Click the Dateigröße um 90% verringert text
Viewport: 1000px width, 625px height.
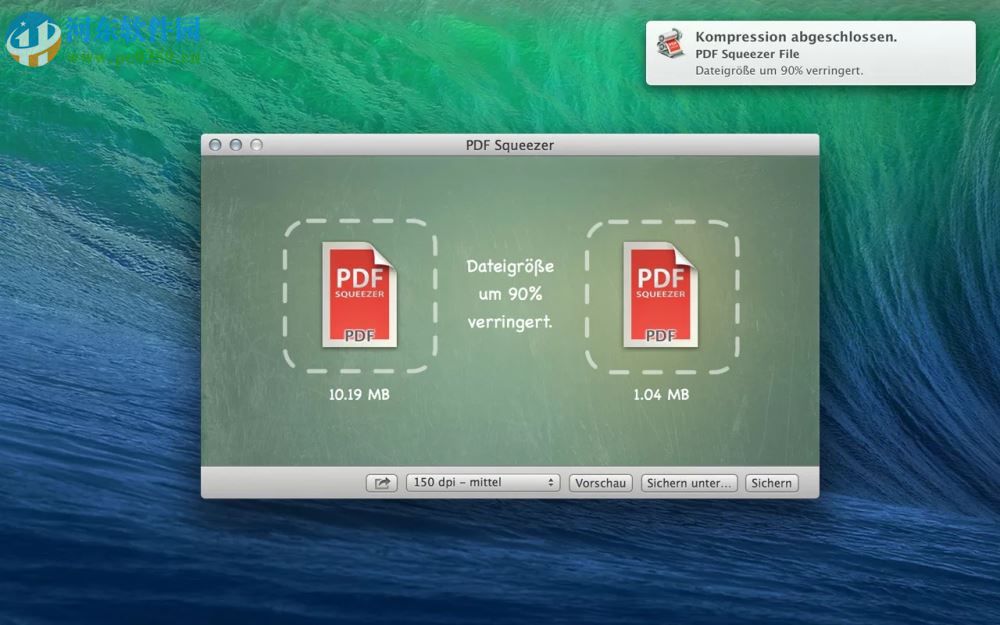pyautogui.click(x=510, y=295)
